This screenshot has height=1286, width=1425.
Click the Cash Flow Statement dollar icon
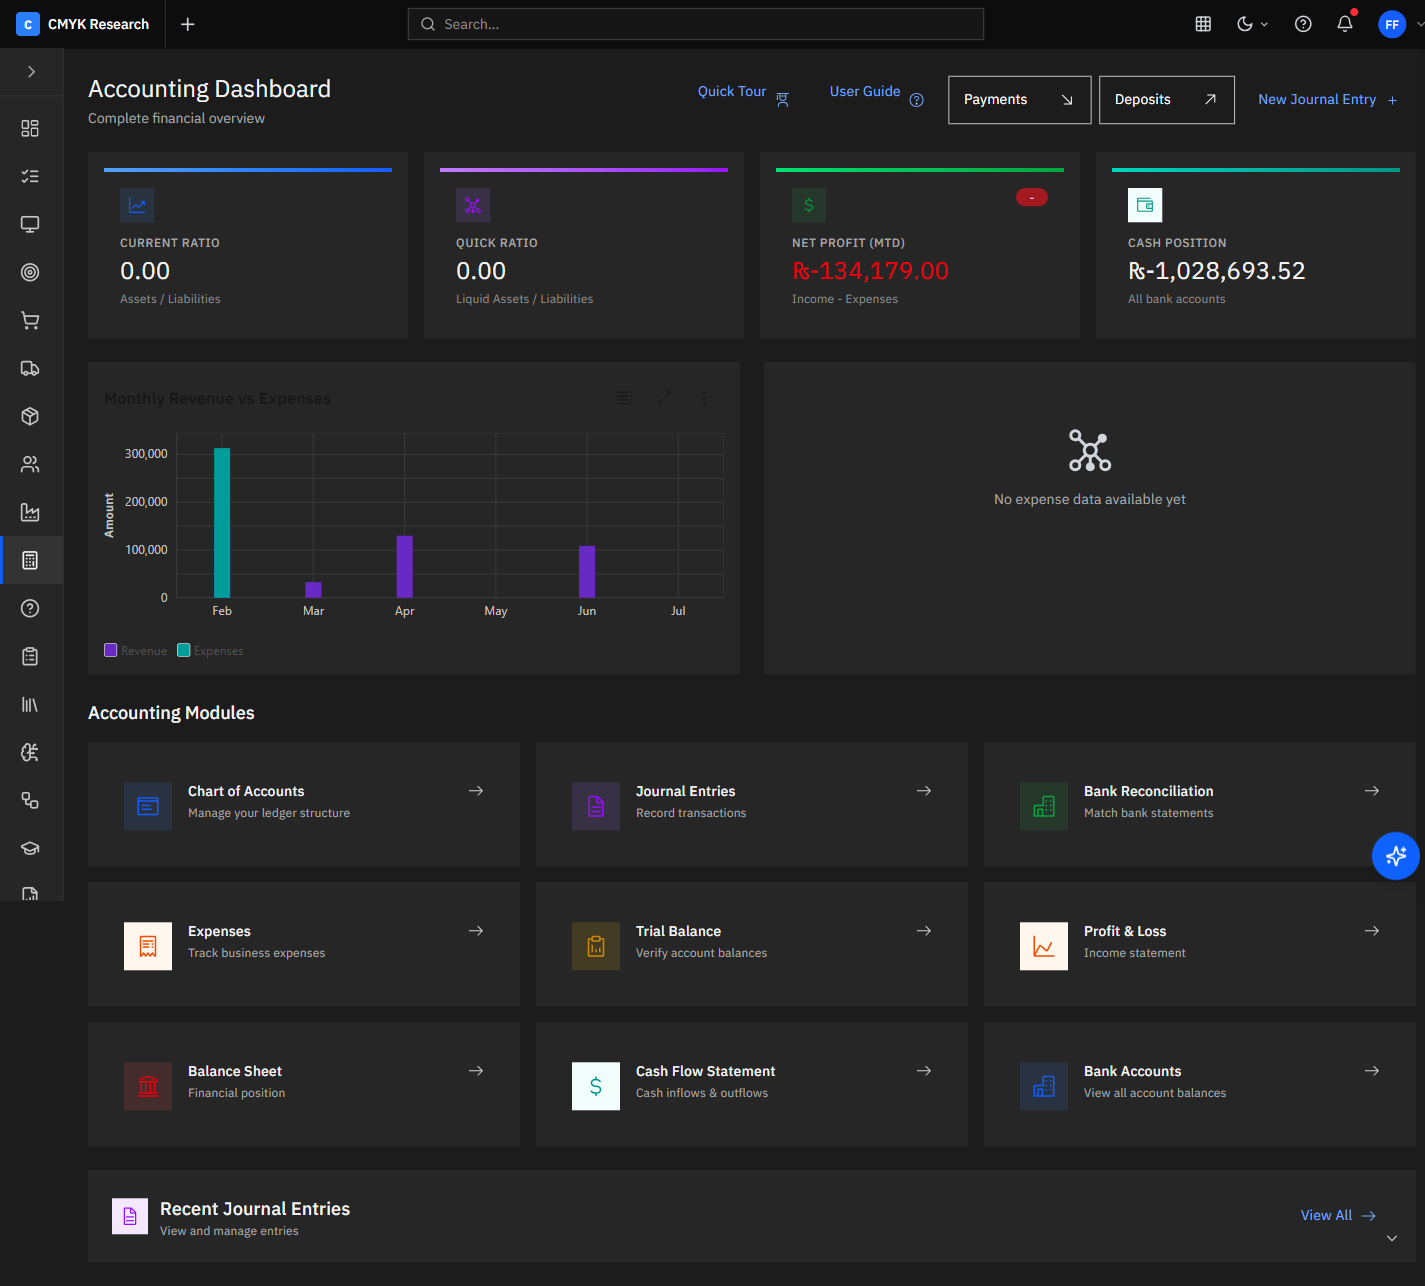[x=596, y=1086]
